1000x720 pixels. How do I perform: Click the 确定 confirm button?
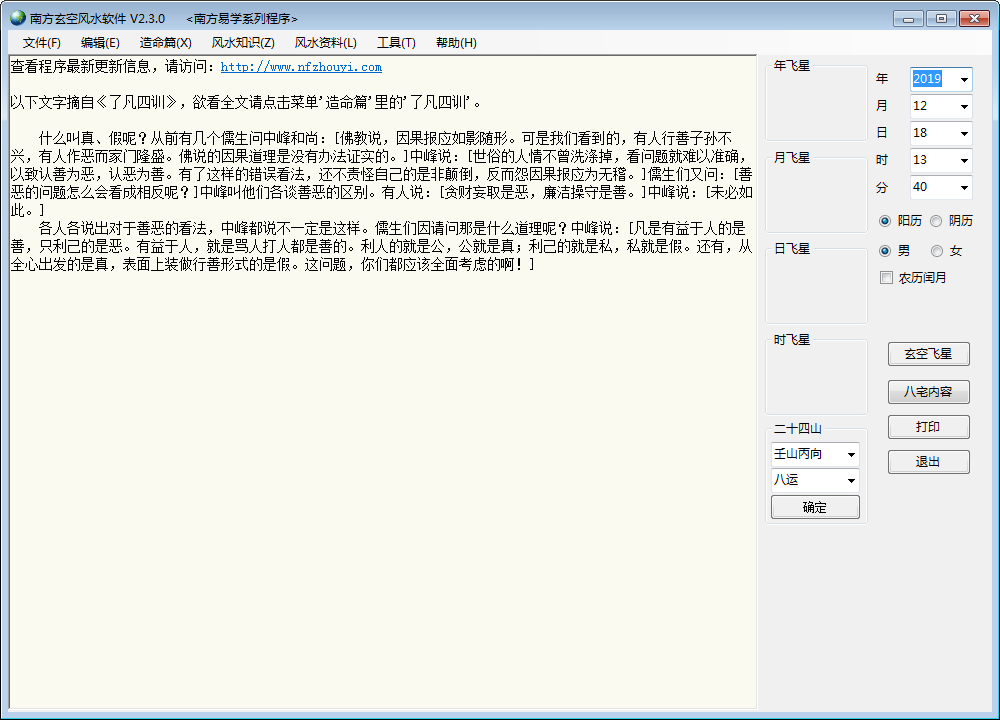[x=815, y=508]
